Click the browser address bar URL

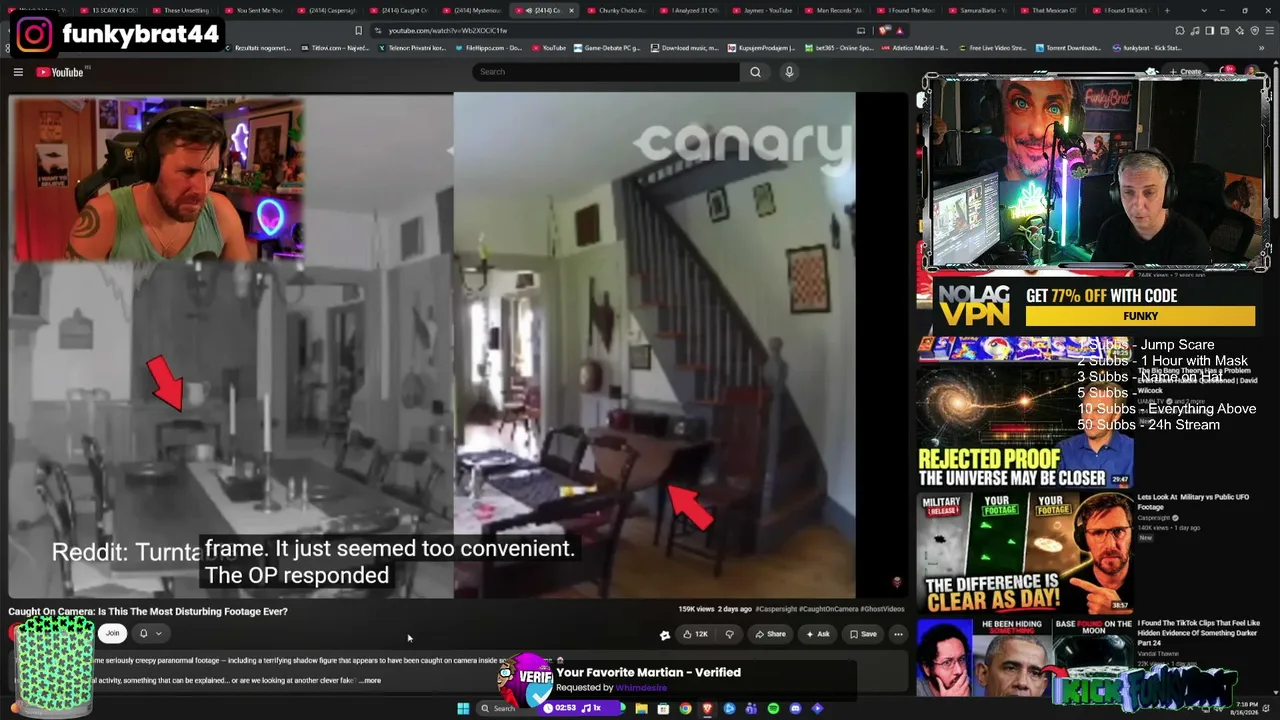tap(448, 30)
